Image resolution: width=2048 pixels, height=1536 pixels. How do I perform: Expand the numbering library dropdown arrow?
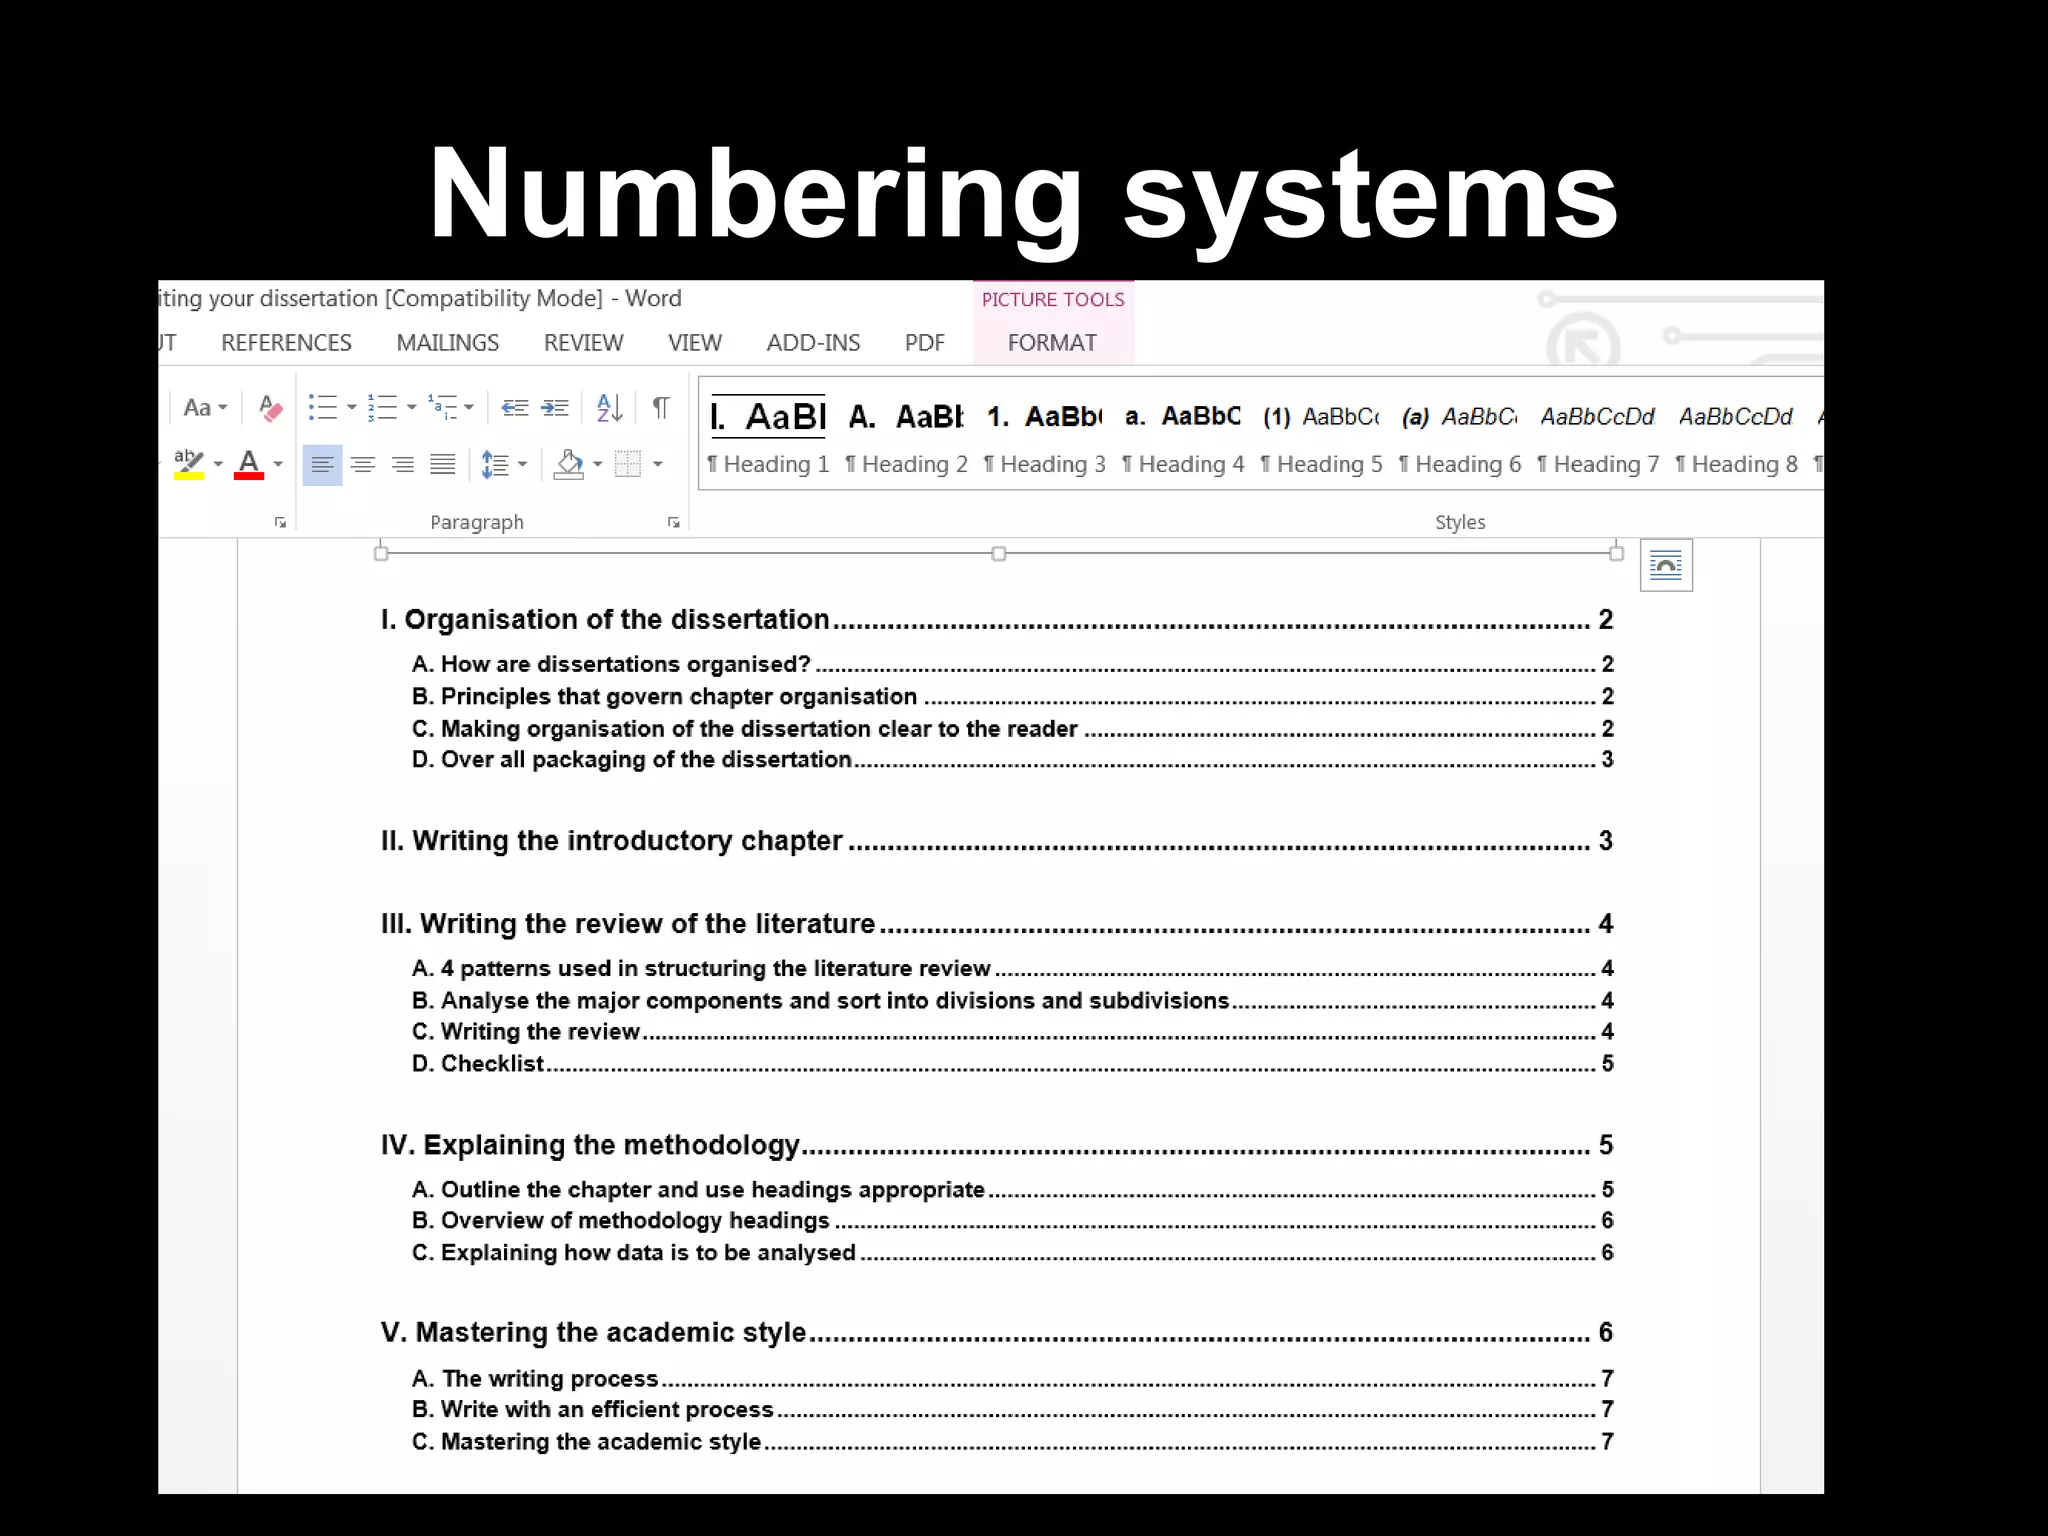pos(411,408)
